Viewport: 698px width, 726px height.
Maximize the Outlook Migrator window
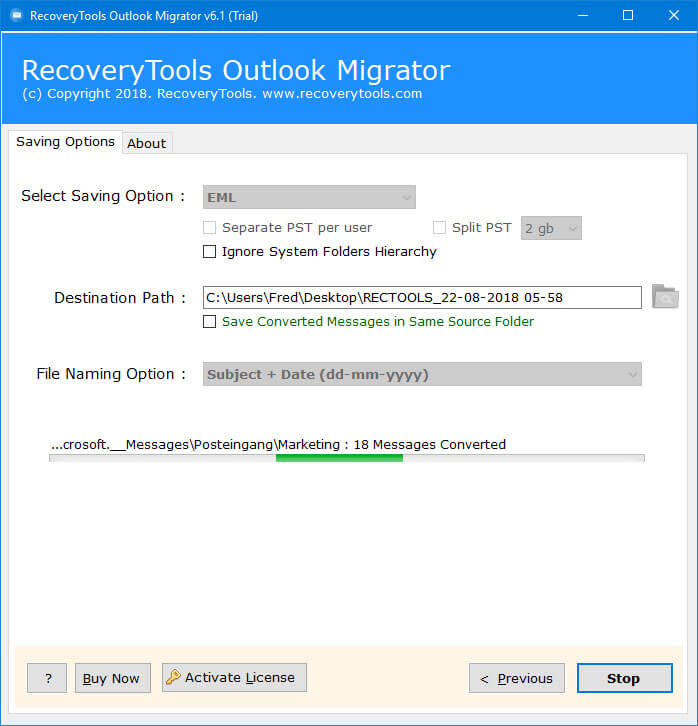pos(628,15)
